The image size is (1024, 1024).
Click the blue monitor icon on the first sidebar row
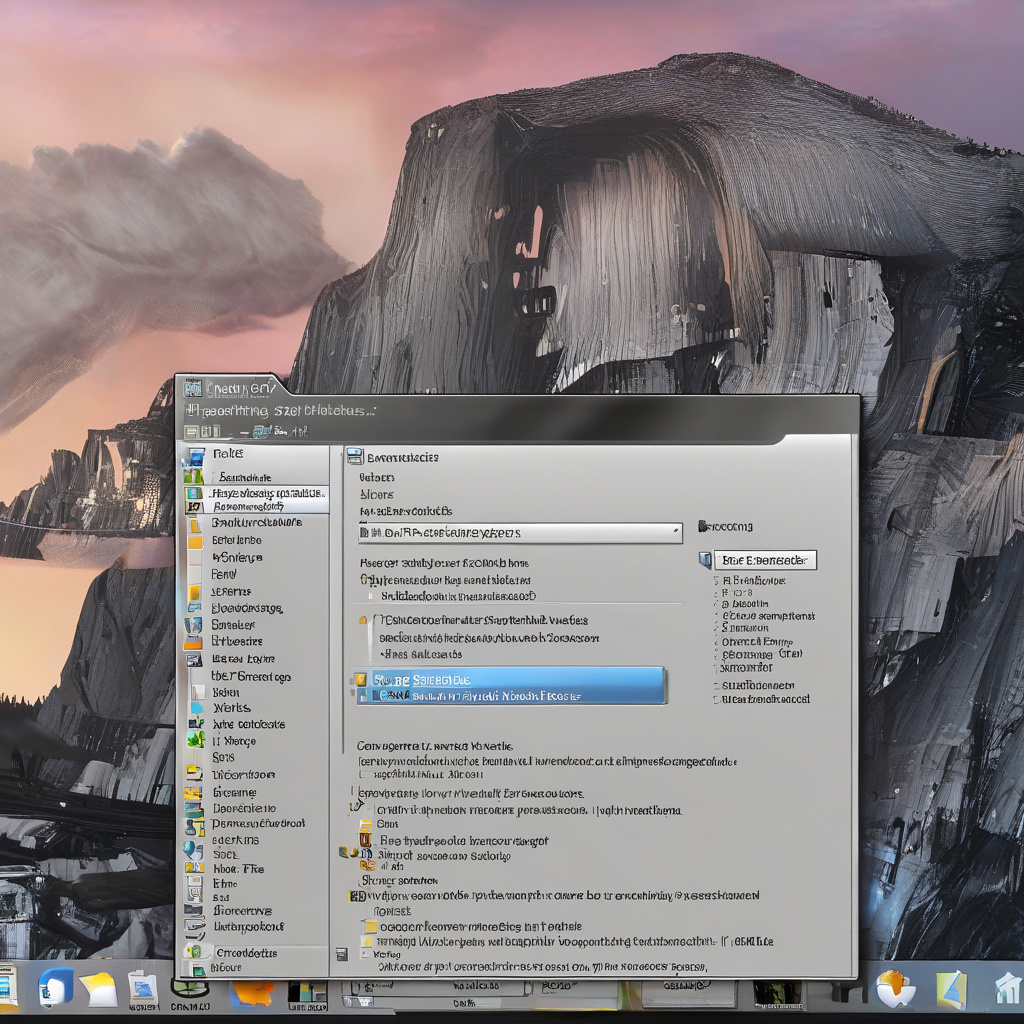(195, 455)
